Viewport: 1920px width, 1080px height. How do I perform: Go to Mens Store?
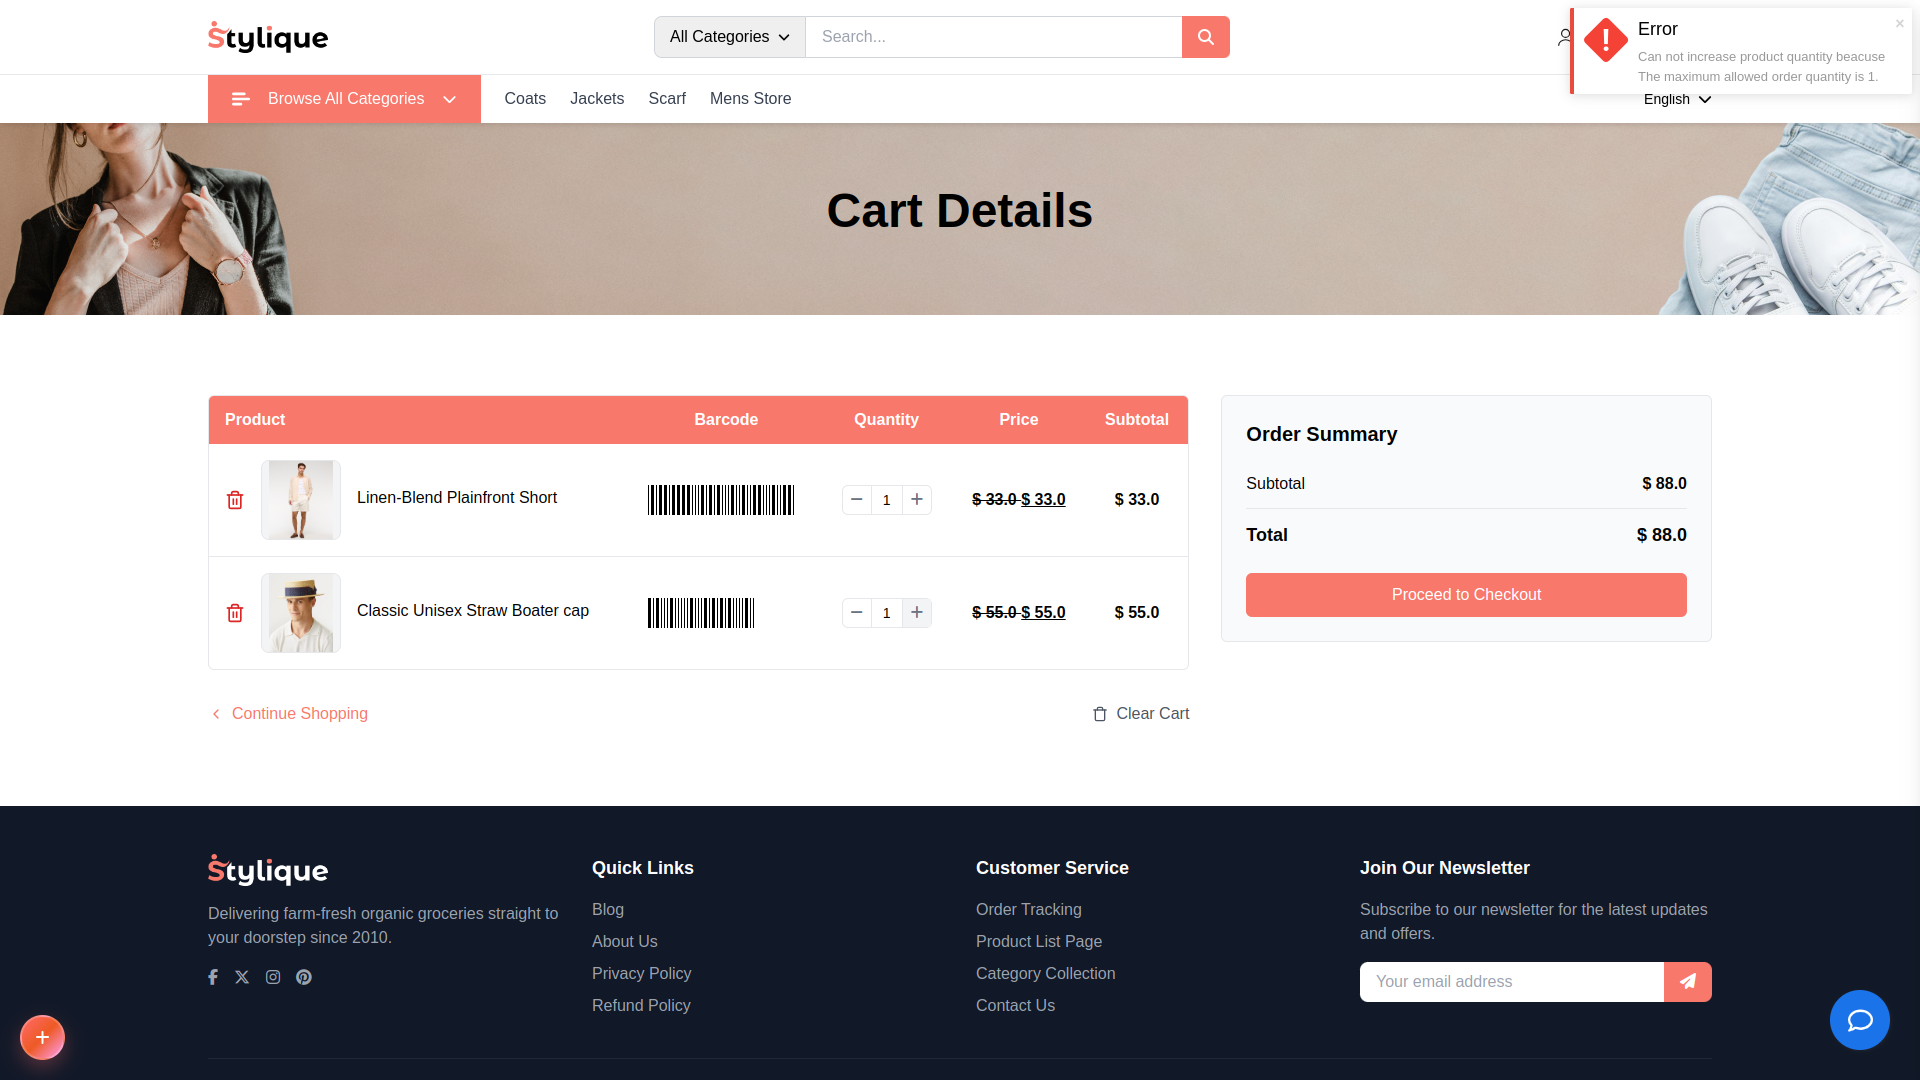click(751, 99)
